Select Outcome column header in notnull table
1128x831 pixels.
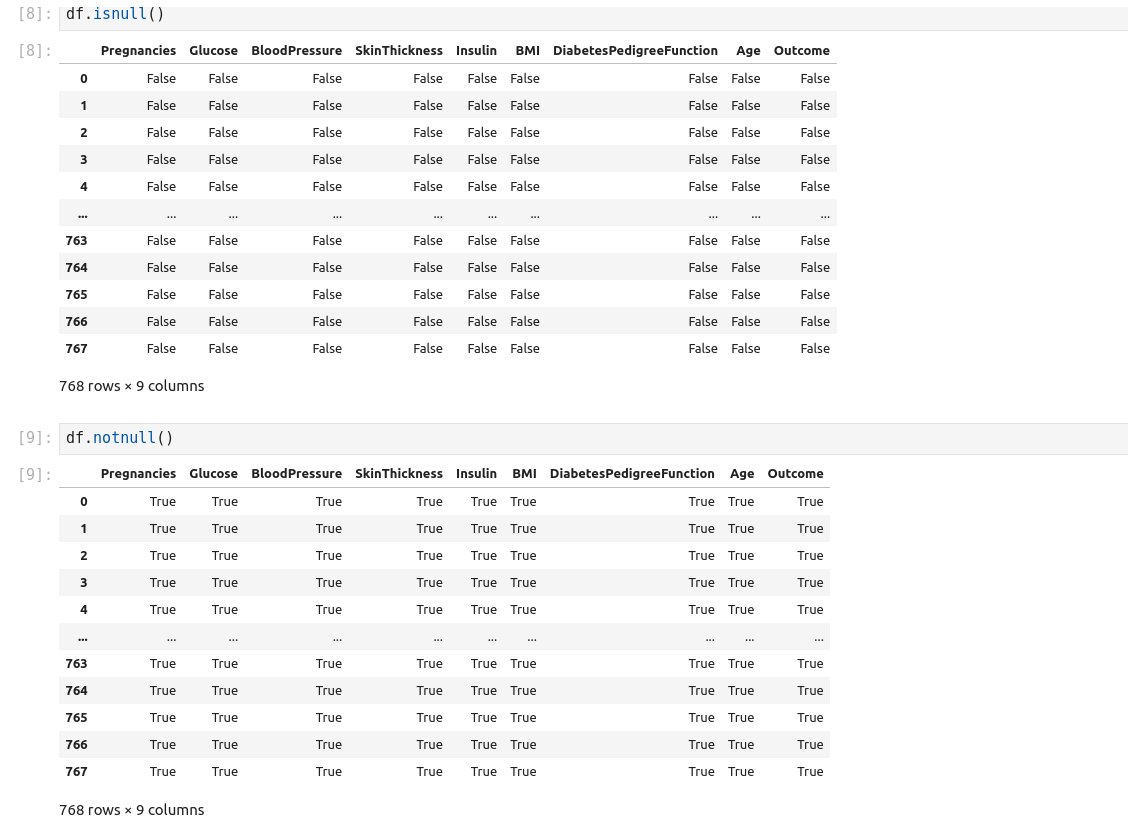click(x=795, y=474)
